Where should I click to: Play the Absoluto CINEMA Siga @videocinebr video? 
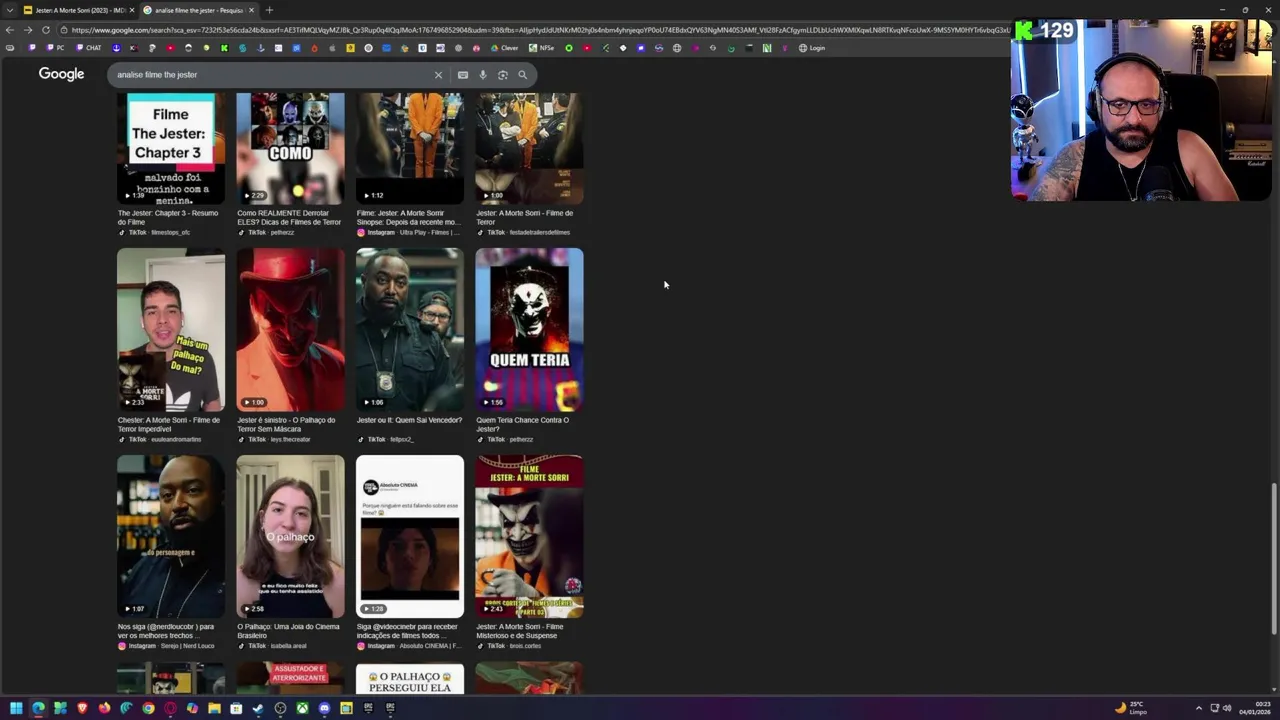410,537
